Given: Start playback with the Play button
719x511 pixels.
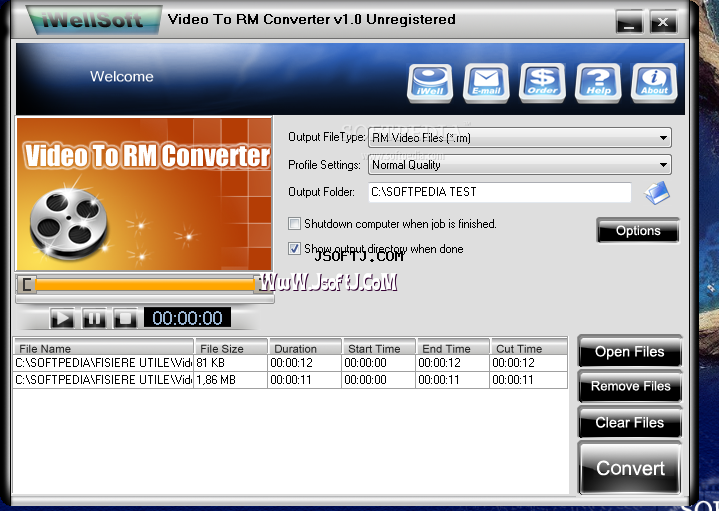Looking at the screenshot, I should tap(62, 318).
